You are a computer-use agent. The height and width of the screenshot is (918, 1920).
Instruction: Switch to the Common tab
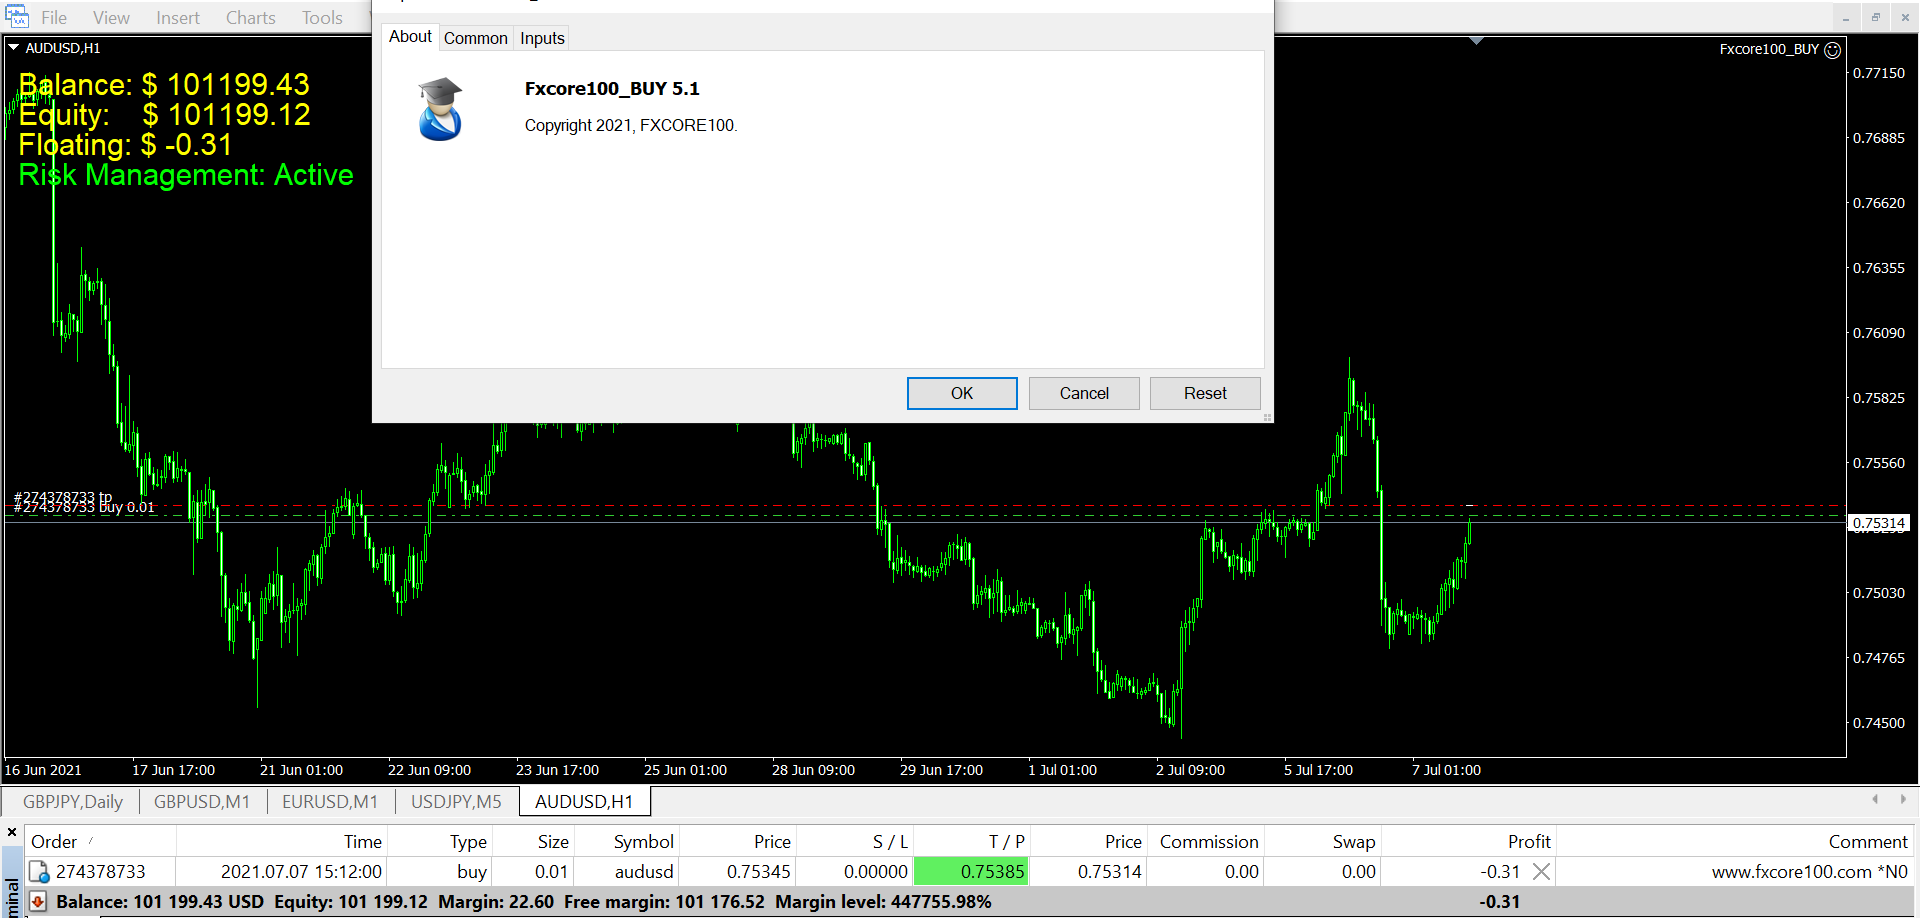(475, 38)
